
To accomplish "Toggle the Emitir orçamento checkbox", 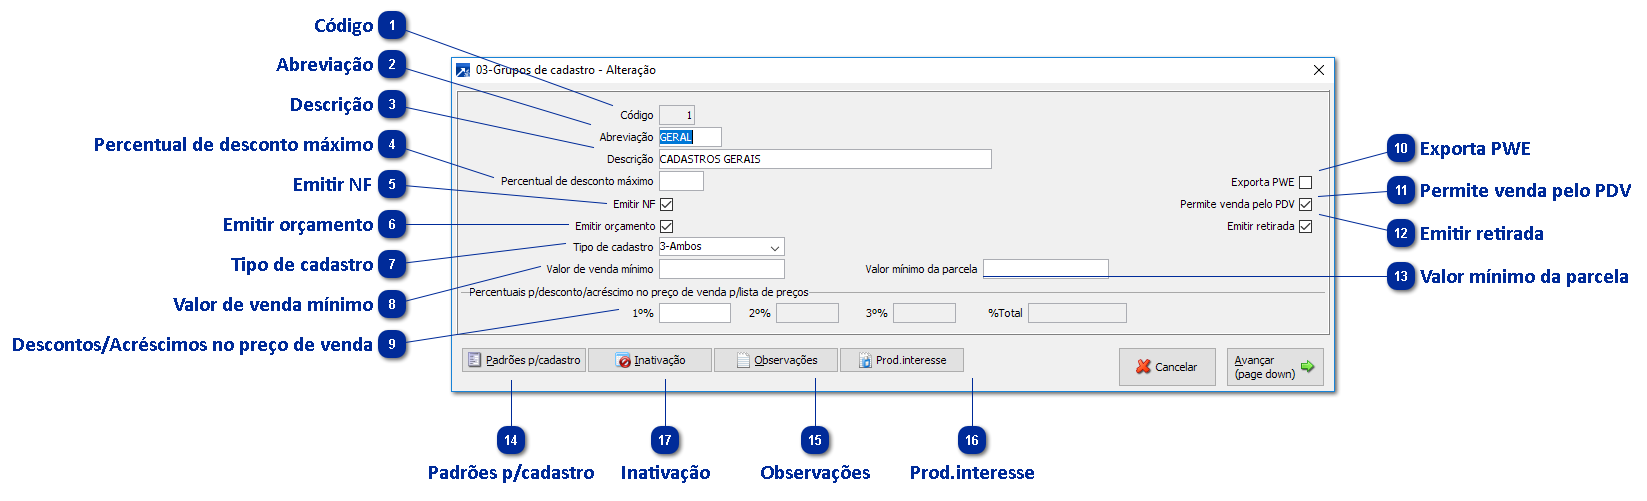I will tap(667, 226).
